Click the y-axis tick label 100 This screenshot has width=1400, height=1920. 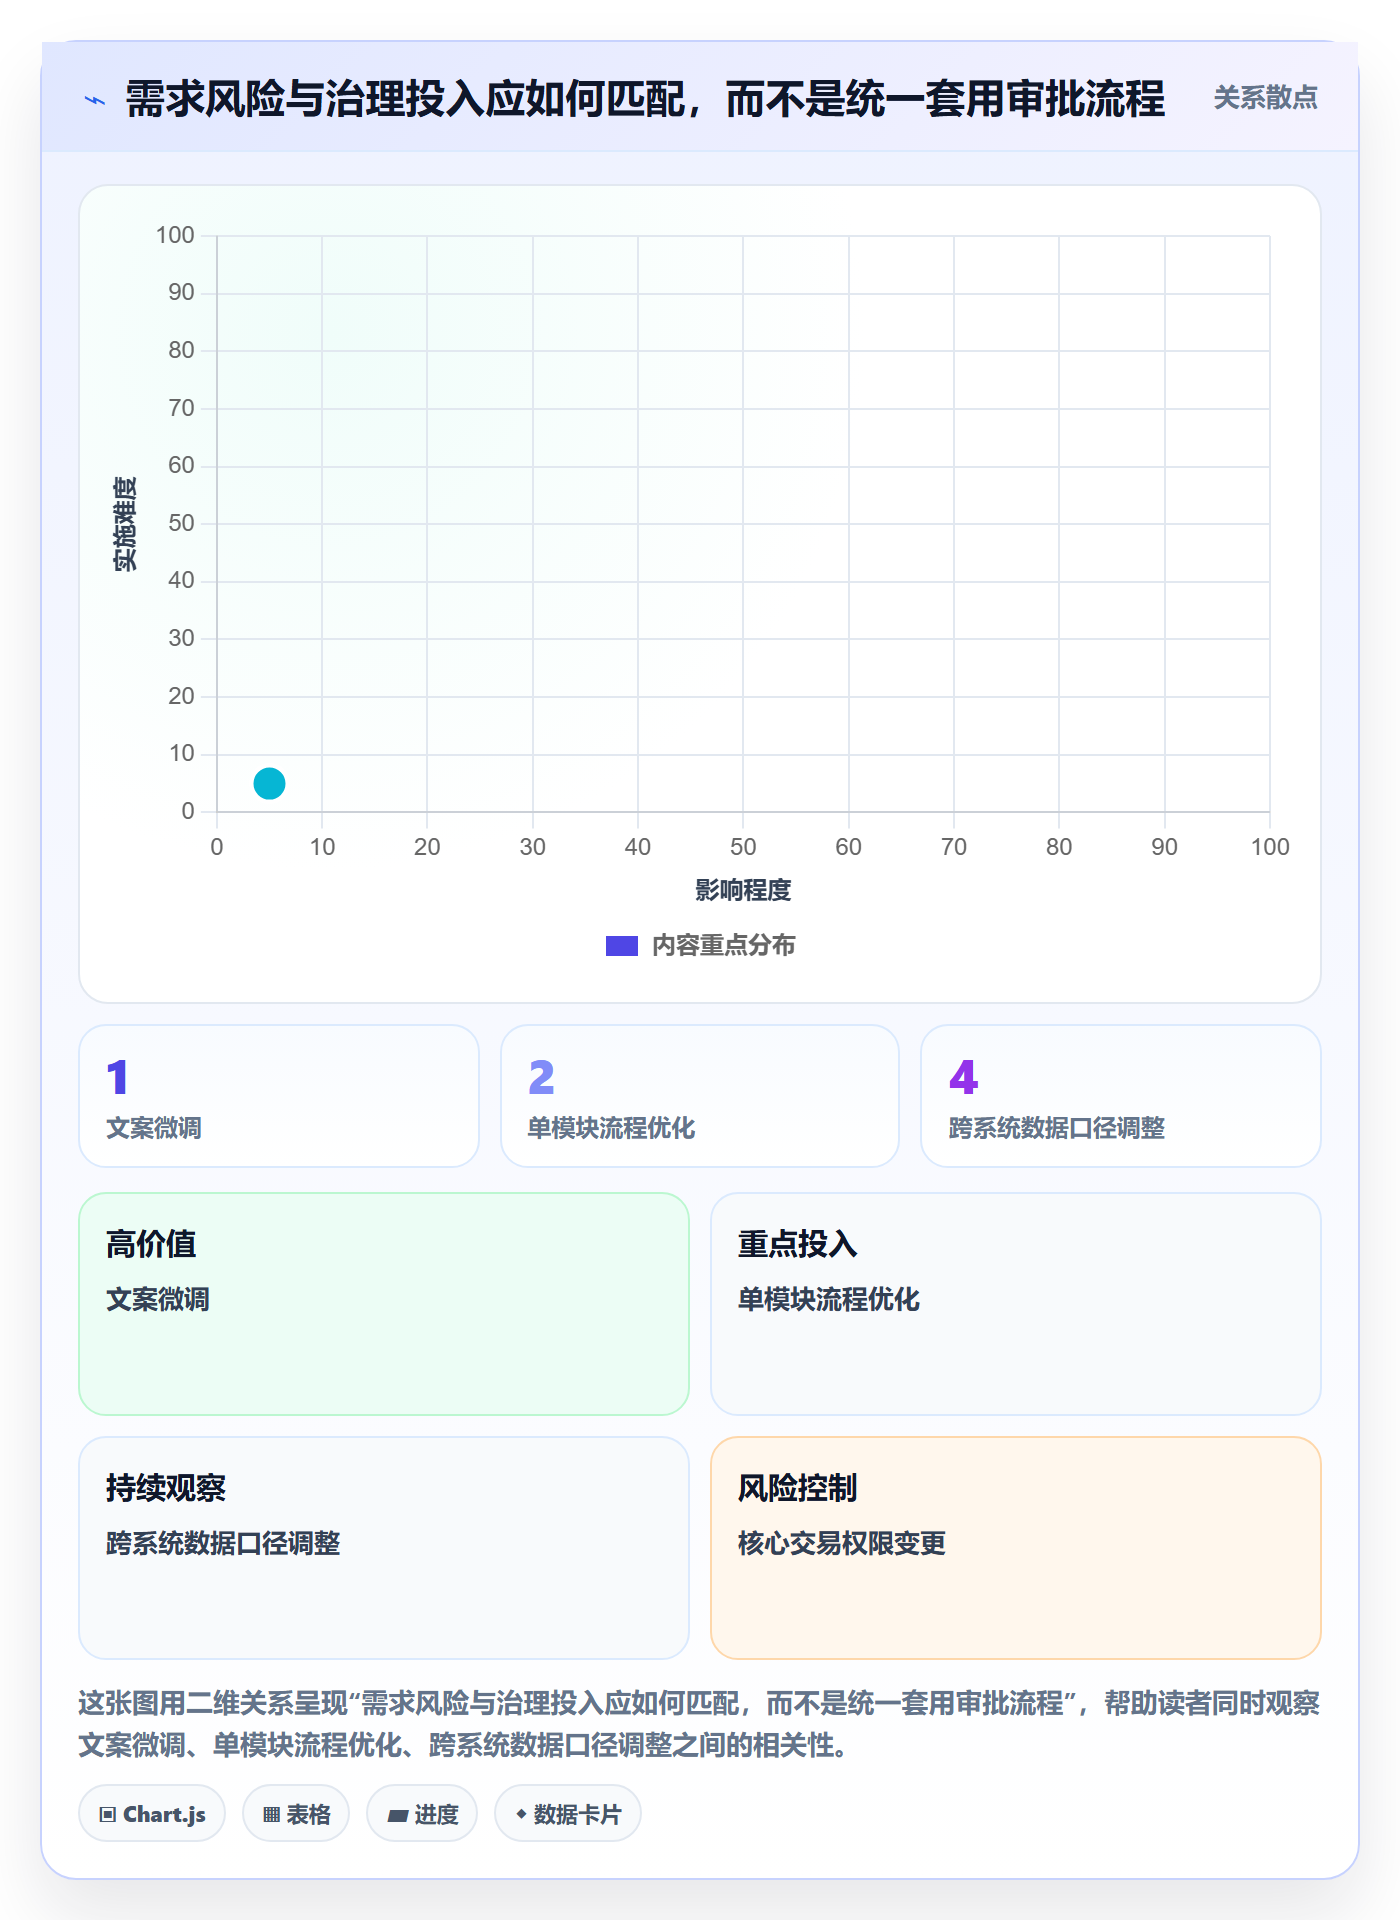175,235
